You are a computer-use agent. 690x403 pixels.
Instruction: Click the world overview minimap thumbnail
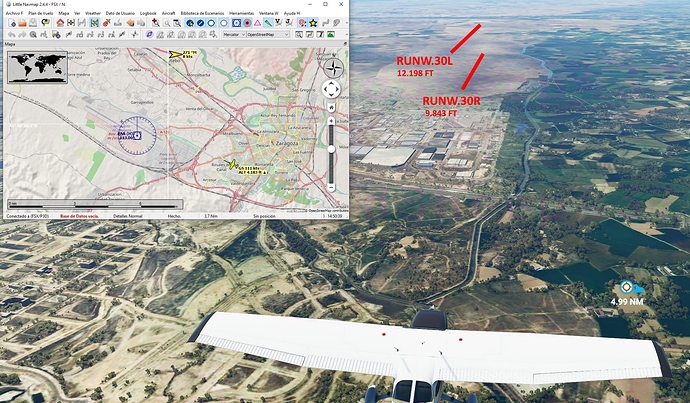tap(37, 67)
